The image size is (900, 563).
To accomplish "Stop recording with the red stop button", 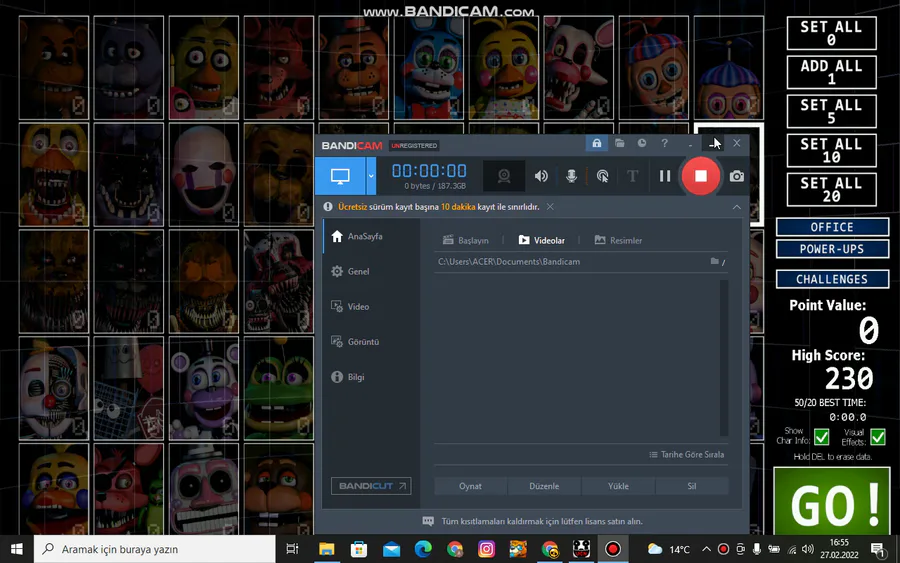I will (x=701, y=176).
